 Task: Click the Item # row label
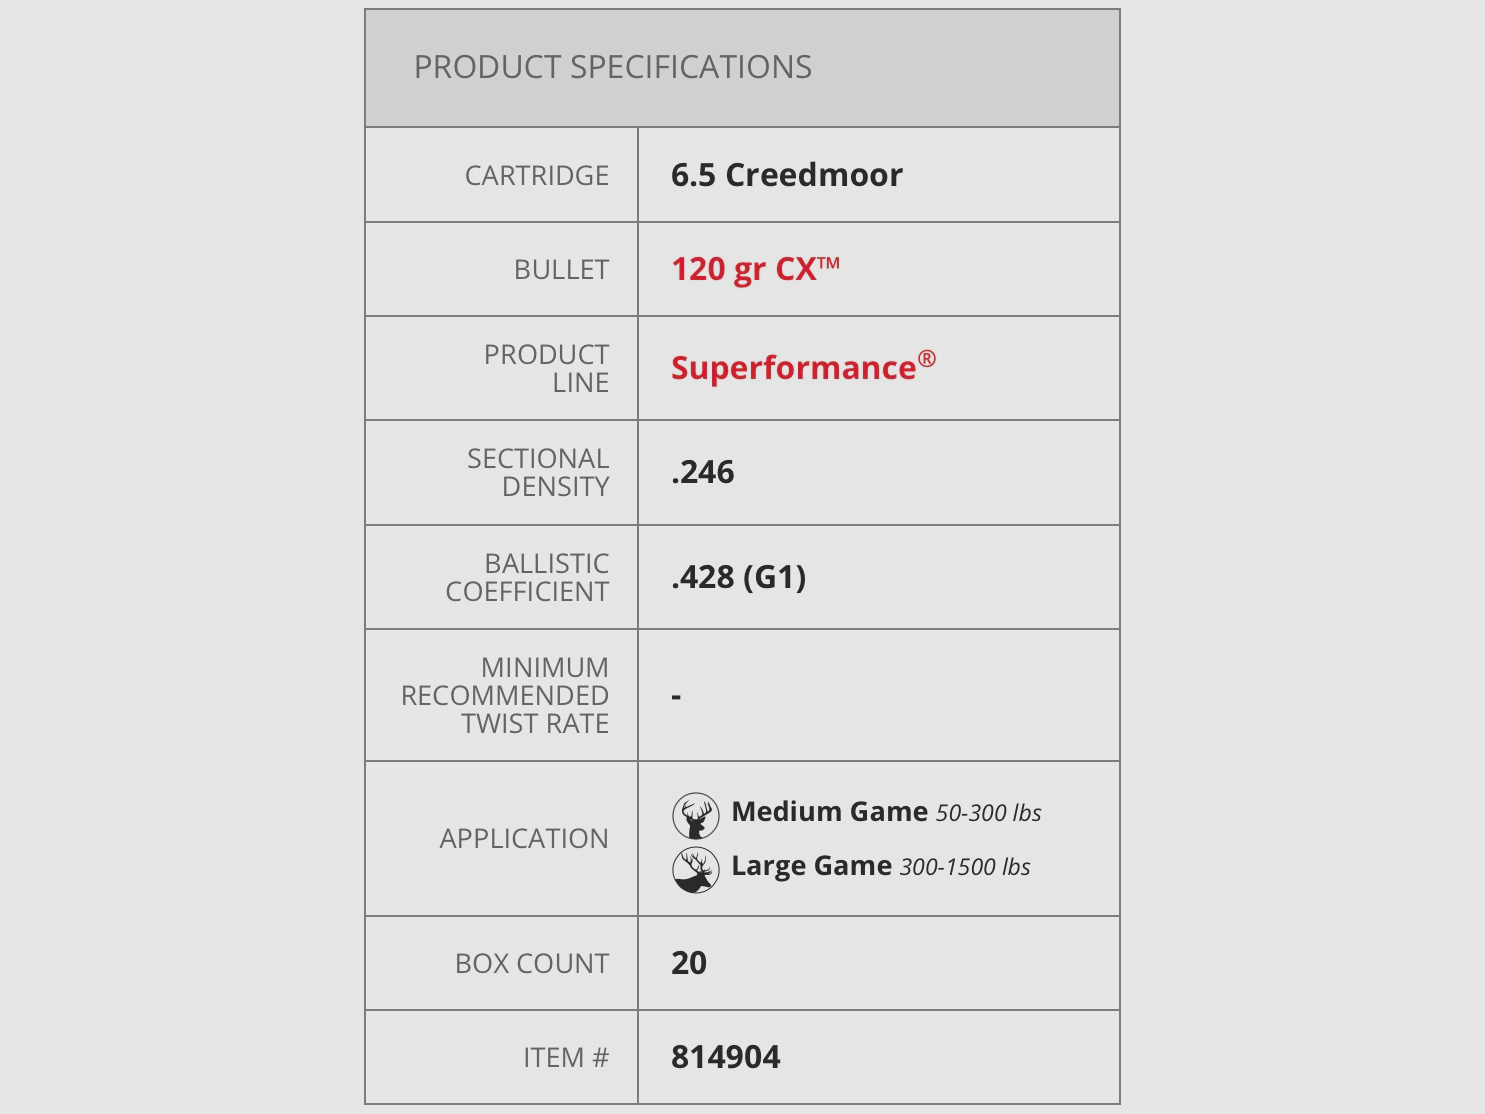point(565,1057)
